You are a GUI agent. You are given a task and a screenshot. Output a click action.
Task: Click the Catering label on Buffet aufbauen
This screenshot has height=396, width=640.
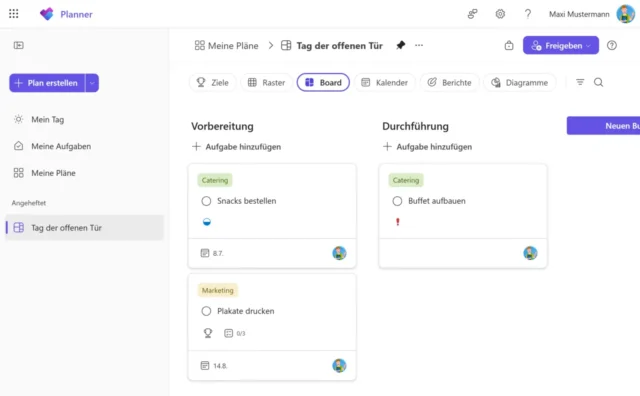(406, 180)
